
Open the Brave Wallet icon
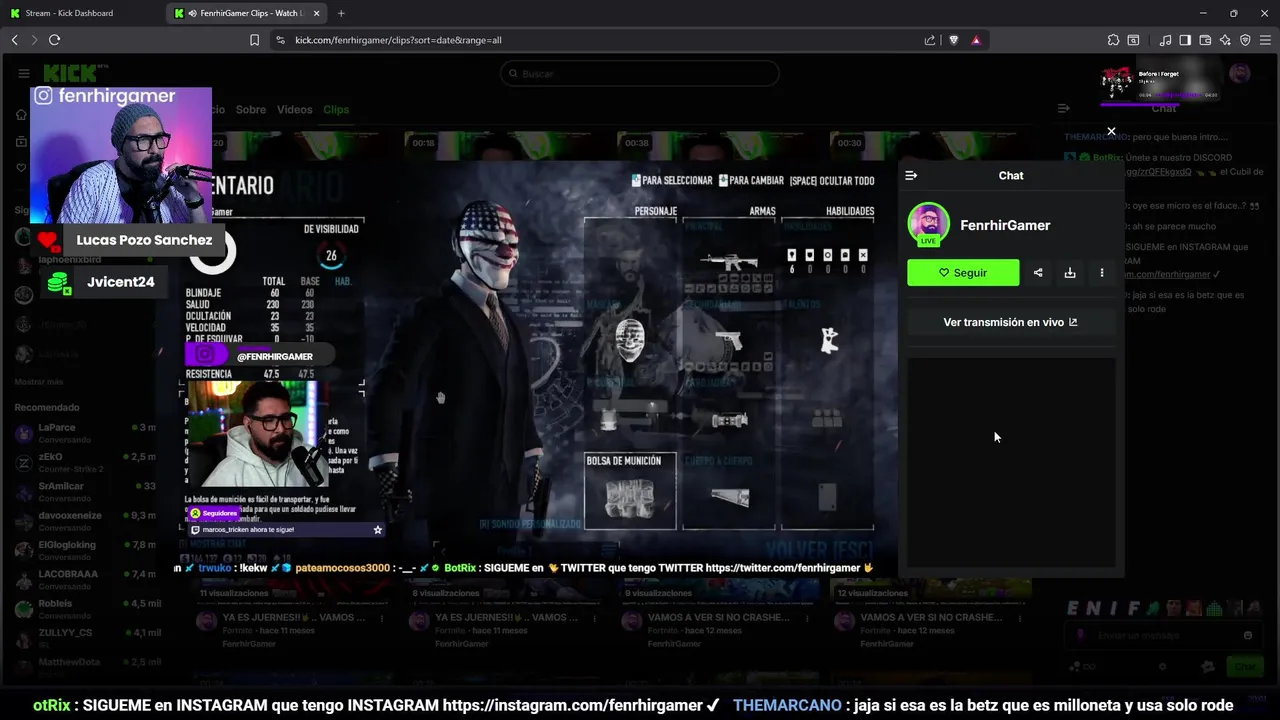[1205, 40]
